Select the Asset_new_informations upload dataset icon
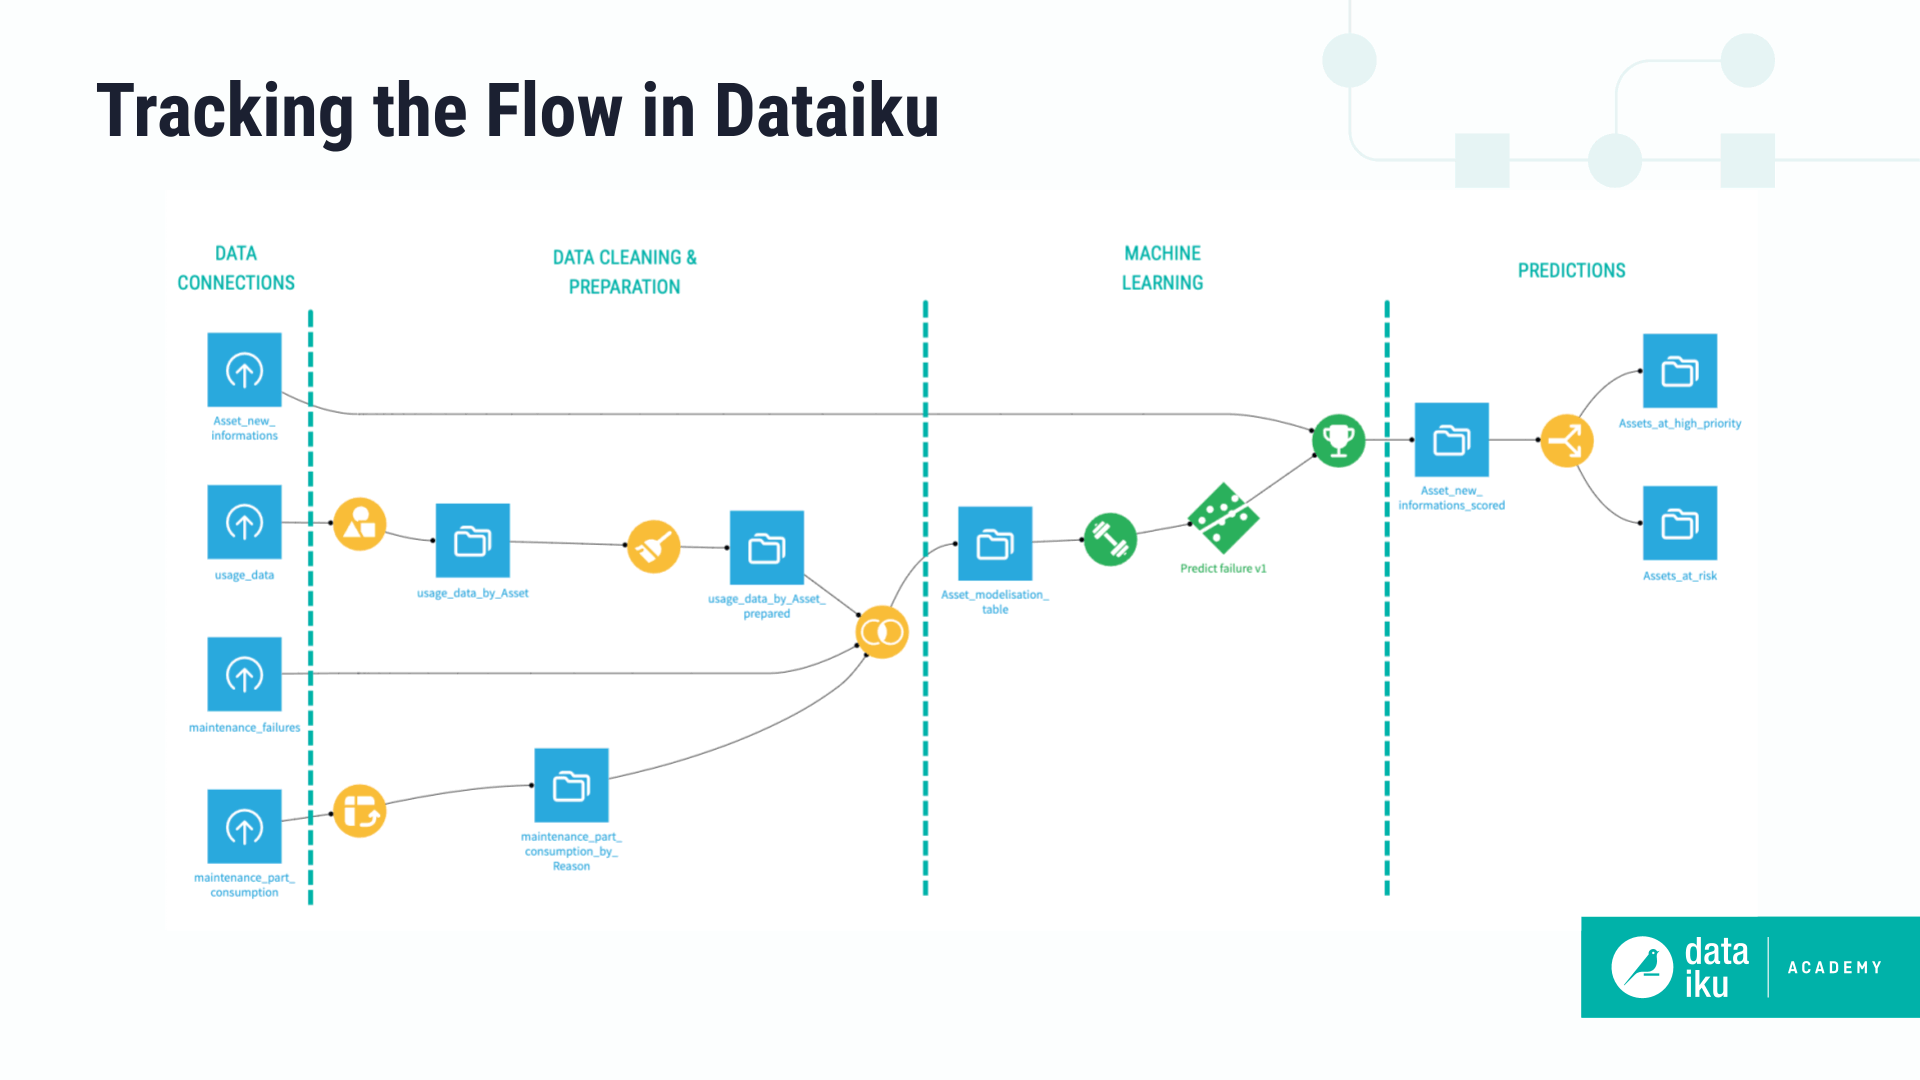Screen dimensions: 1920x1080 pyautogui.click(x=244, y=370)
